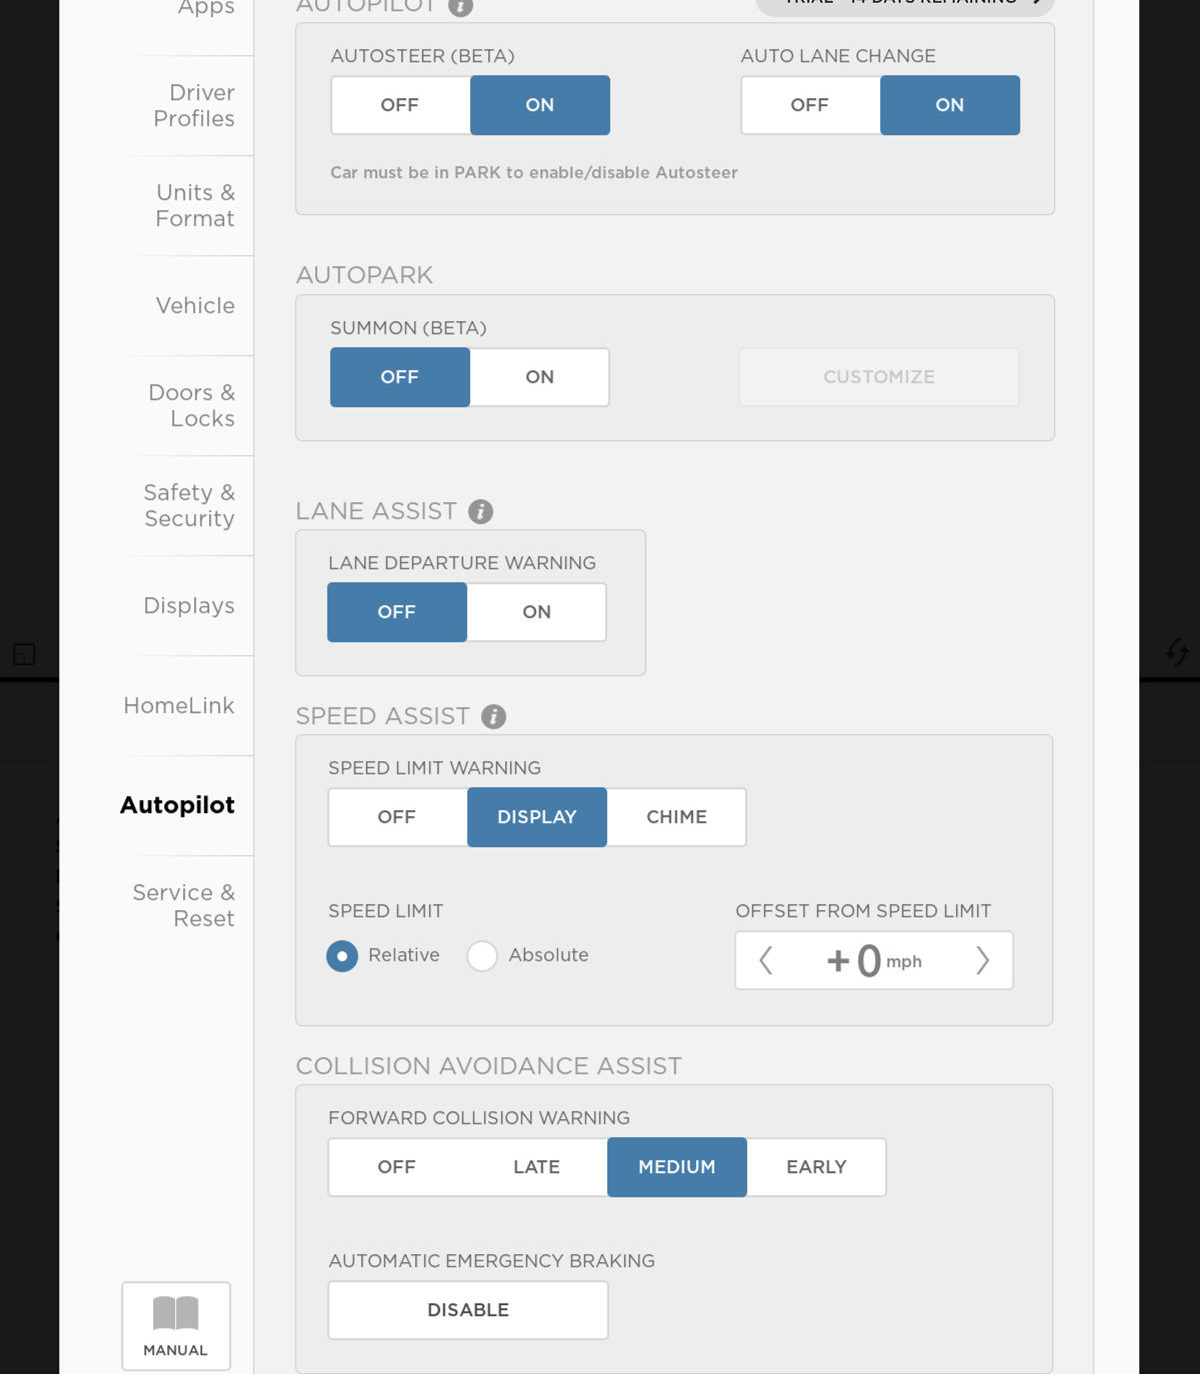Viewport: 1200px width, 1374px height.
Task: Turn Autosteer (Beta) OFF
Action: [400, 105]
